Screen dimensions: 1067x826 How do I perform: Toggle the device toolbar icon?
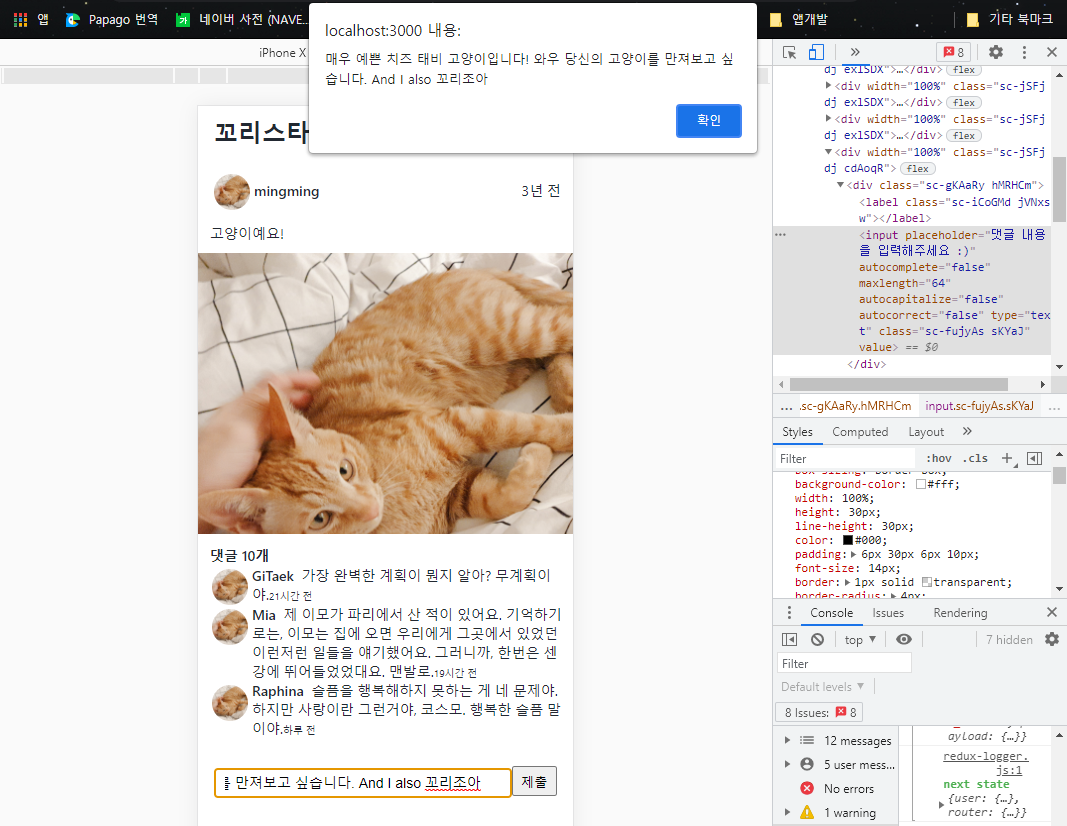pyautogui.click(x=816, y=52)
